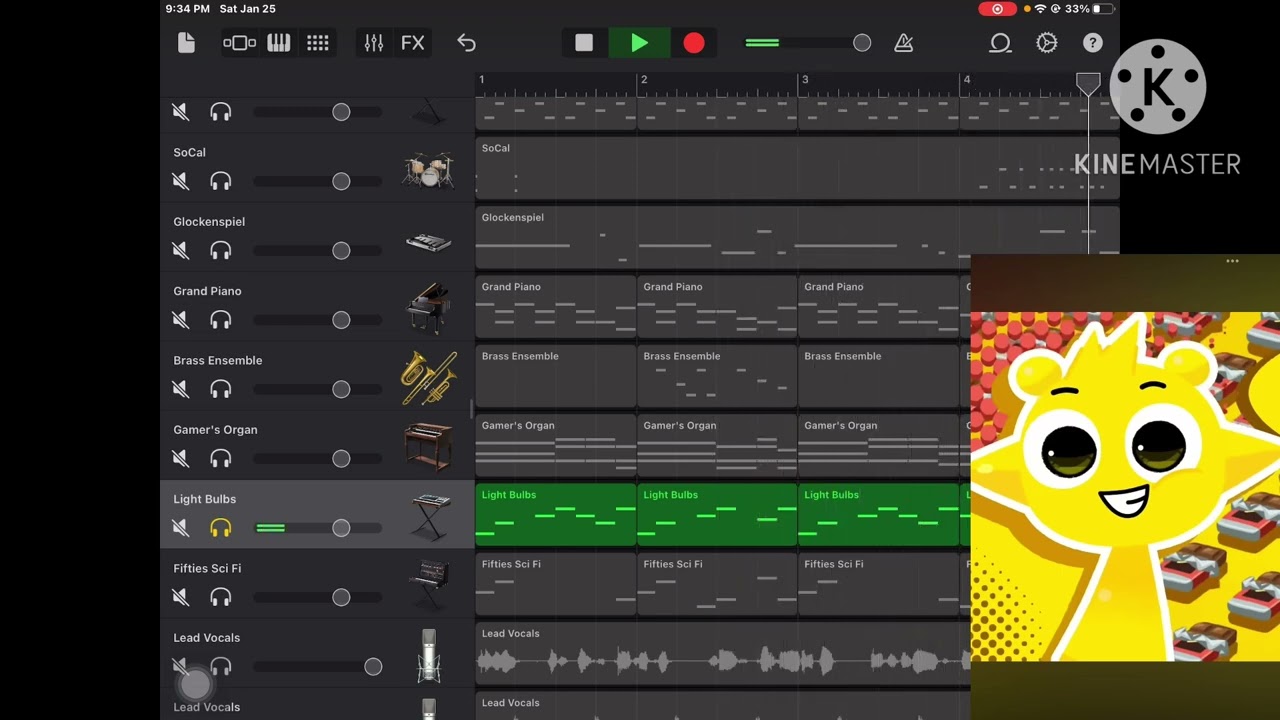Tap the undo arrow
Image resolution: width=1280 pixels, height=720 pixels.
click(466, 43)
